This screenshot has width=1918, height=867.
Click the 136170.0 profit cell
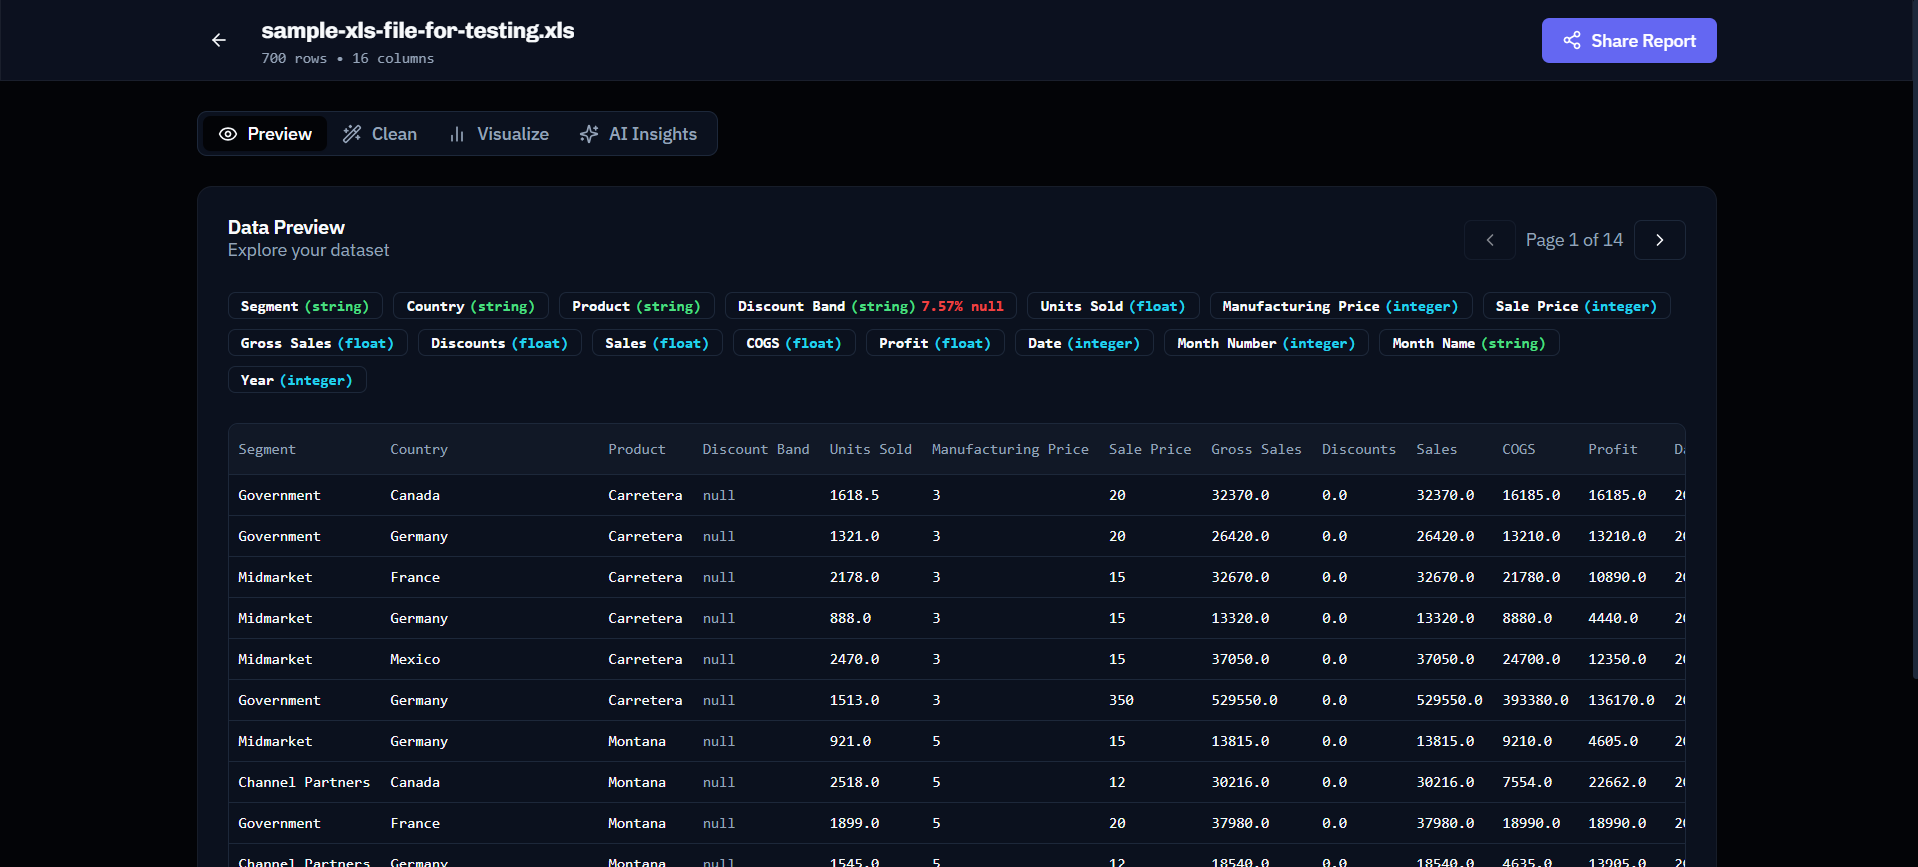tap(1621, 700)
